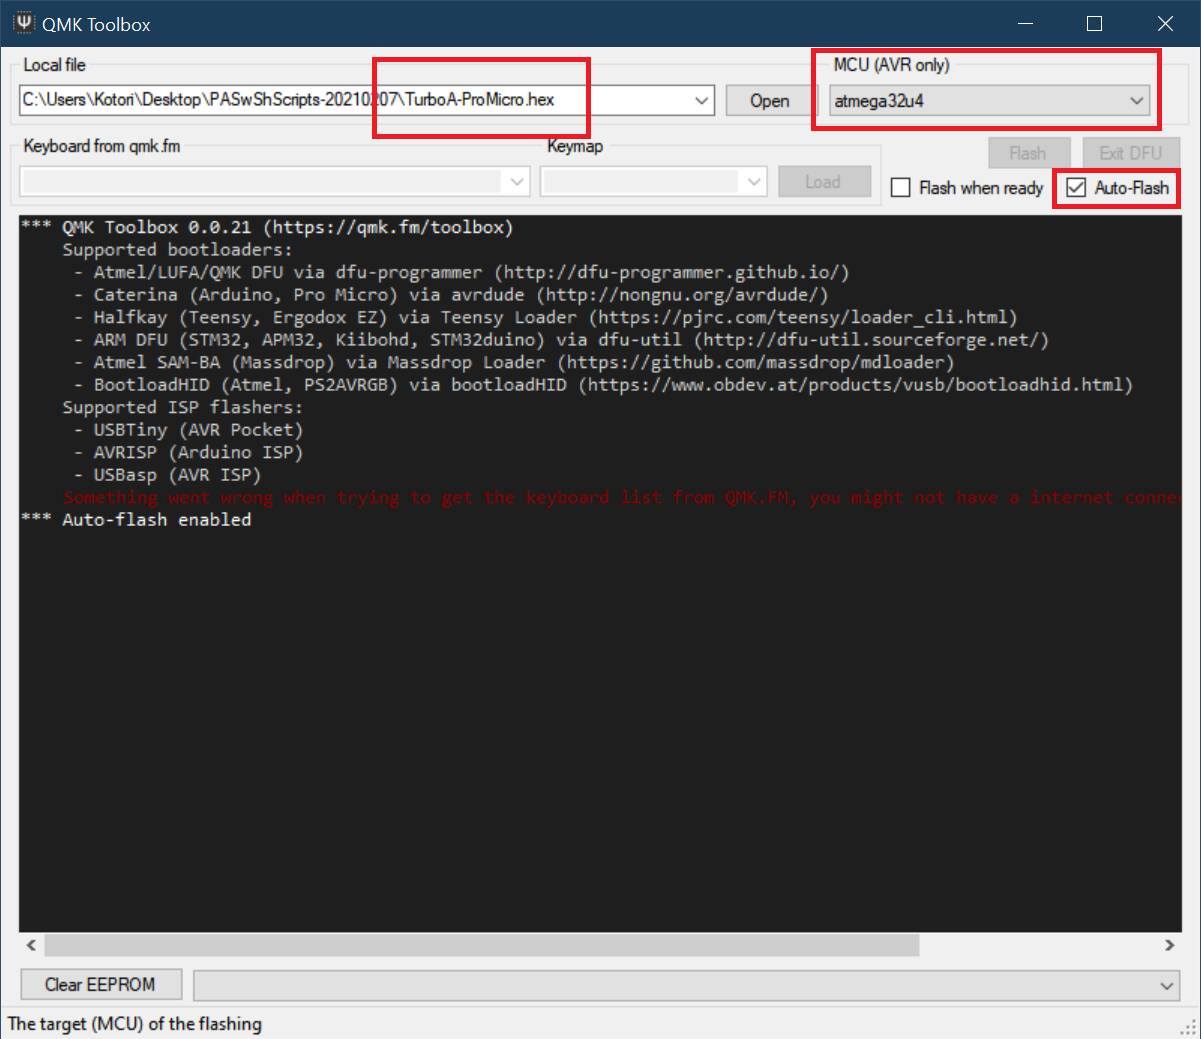Expand the bottom device selection dropdown
1201x1039 pixels.
coord(1166,985)
